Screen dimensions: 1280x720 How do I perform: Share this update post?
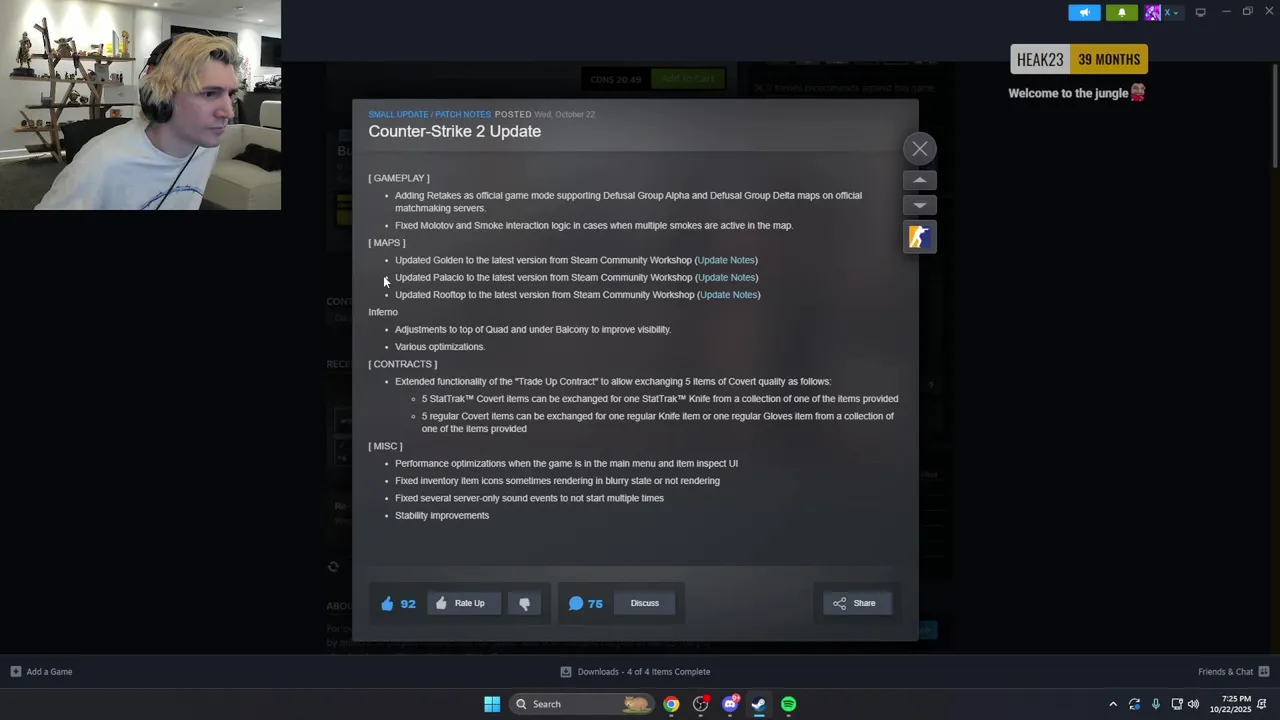pos(855,603)
